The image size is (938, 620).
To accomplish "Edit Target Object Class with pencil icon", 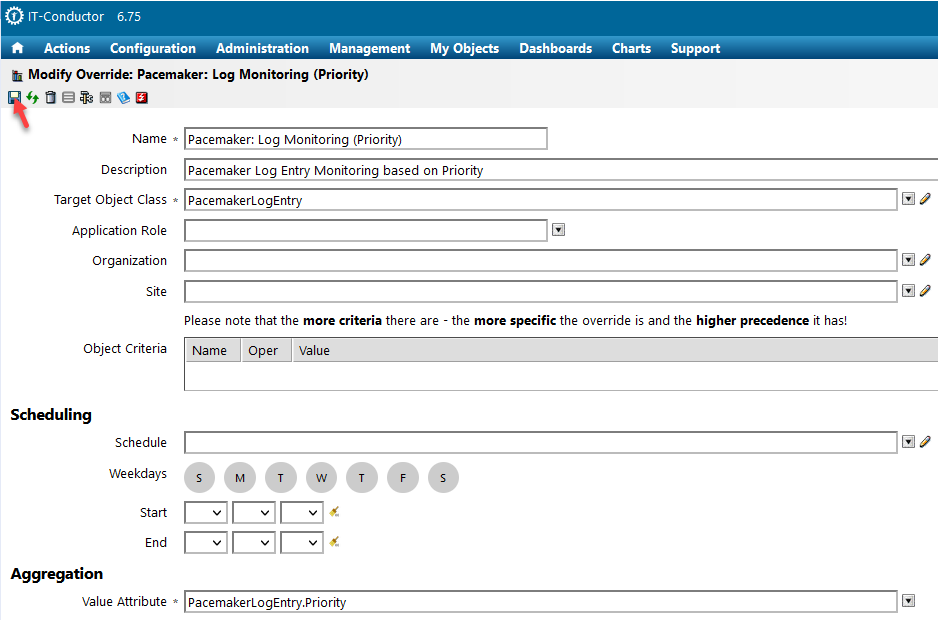I will coord(925,199).
